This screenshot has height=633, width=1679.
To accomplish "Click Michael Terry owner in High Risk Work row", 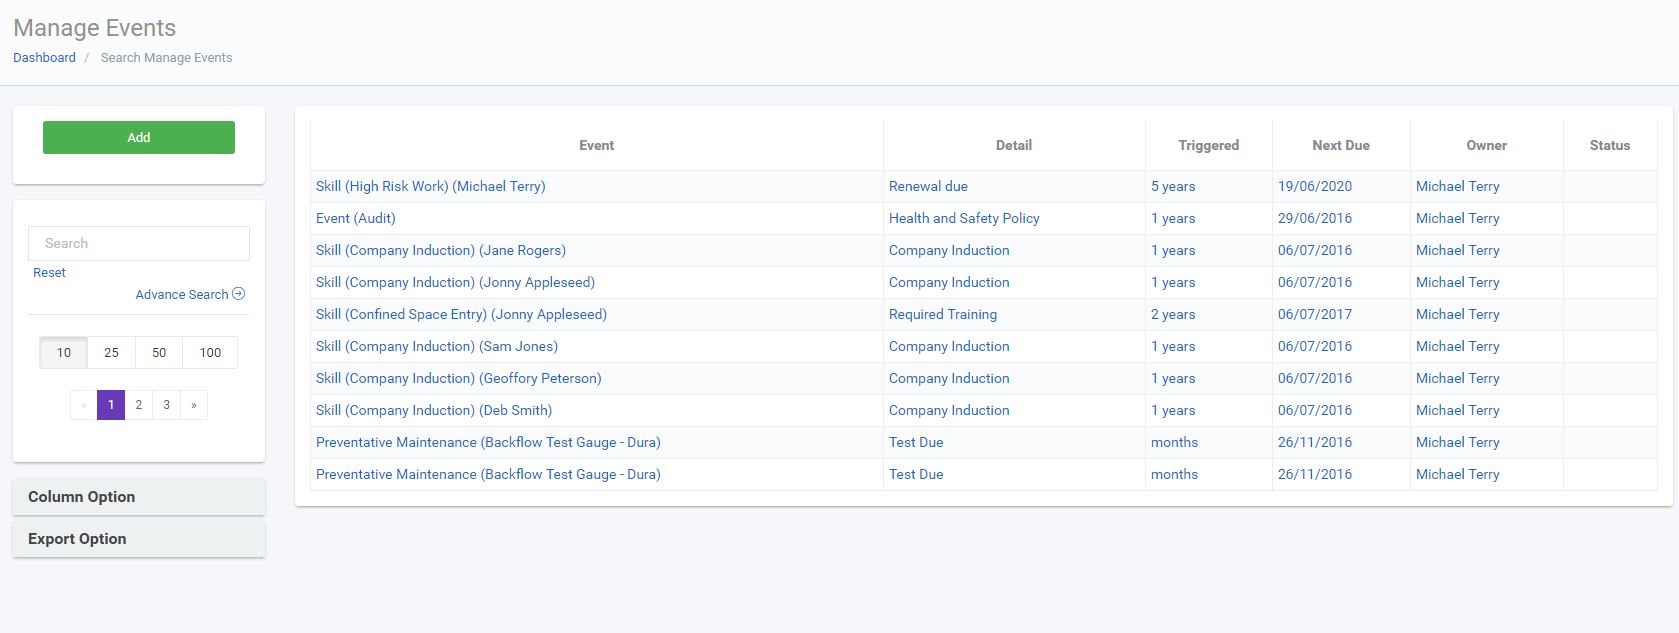I will pos(1458,186).
